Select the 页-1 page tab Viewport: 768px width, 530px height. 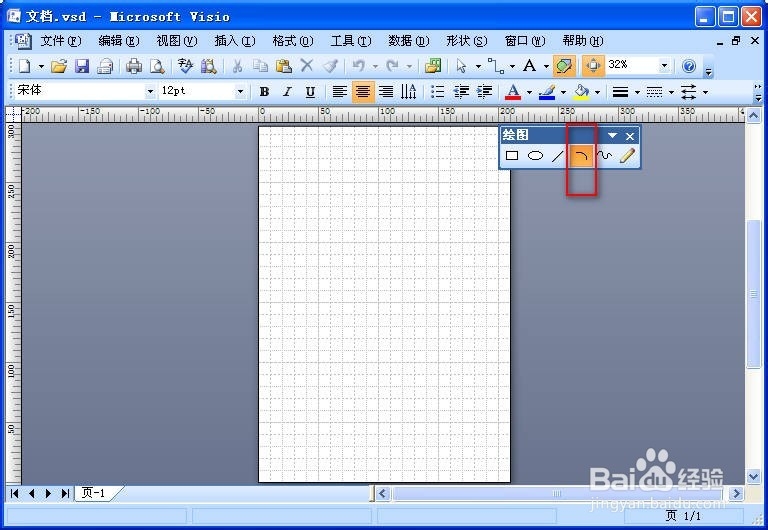(x=94, y=493)
